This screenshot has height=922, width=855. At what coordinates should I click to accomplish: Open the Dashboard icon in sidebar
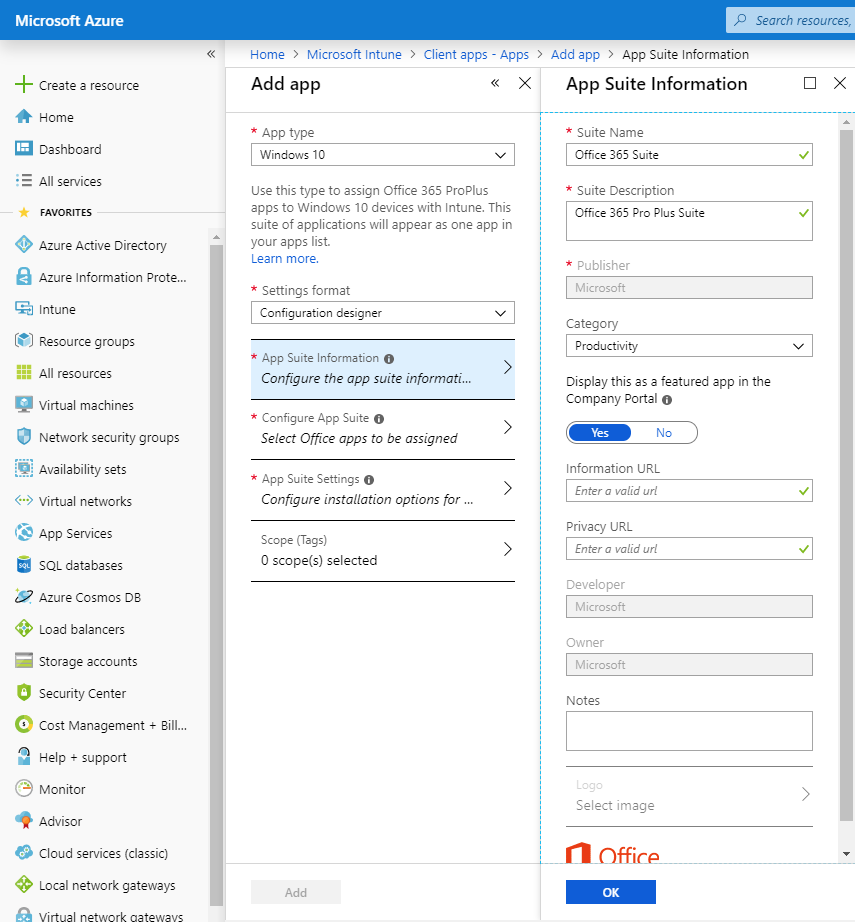tap(24, 149)
